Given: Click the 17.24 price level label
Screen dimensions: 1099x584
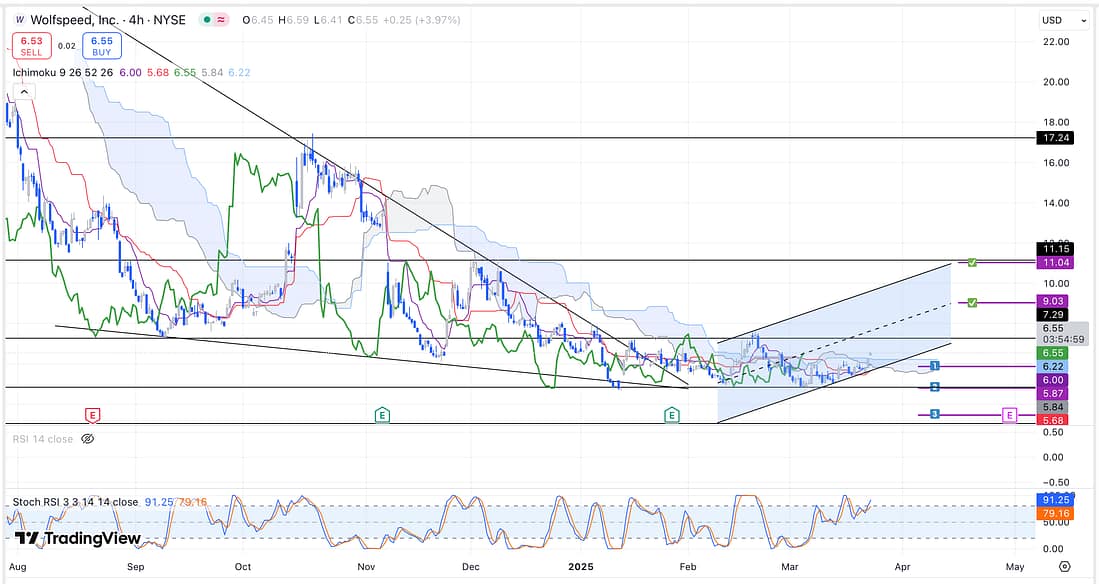Looking at the screenshot, I should click(x=1058, y=137).
